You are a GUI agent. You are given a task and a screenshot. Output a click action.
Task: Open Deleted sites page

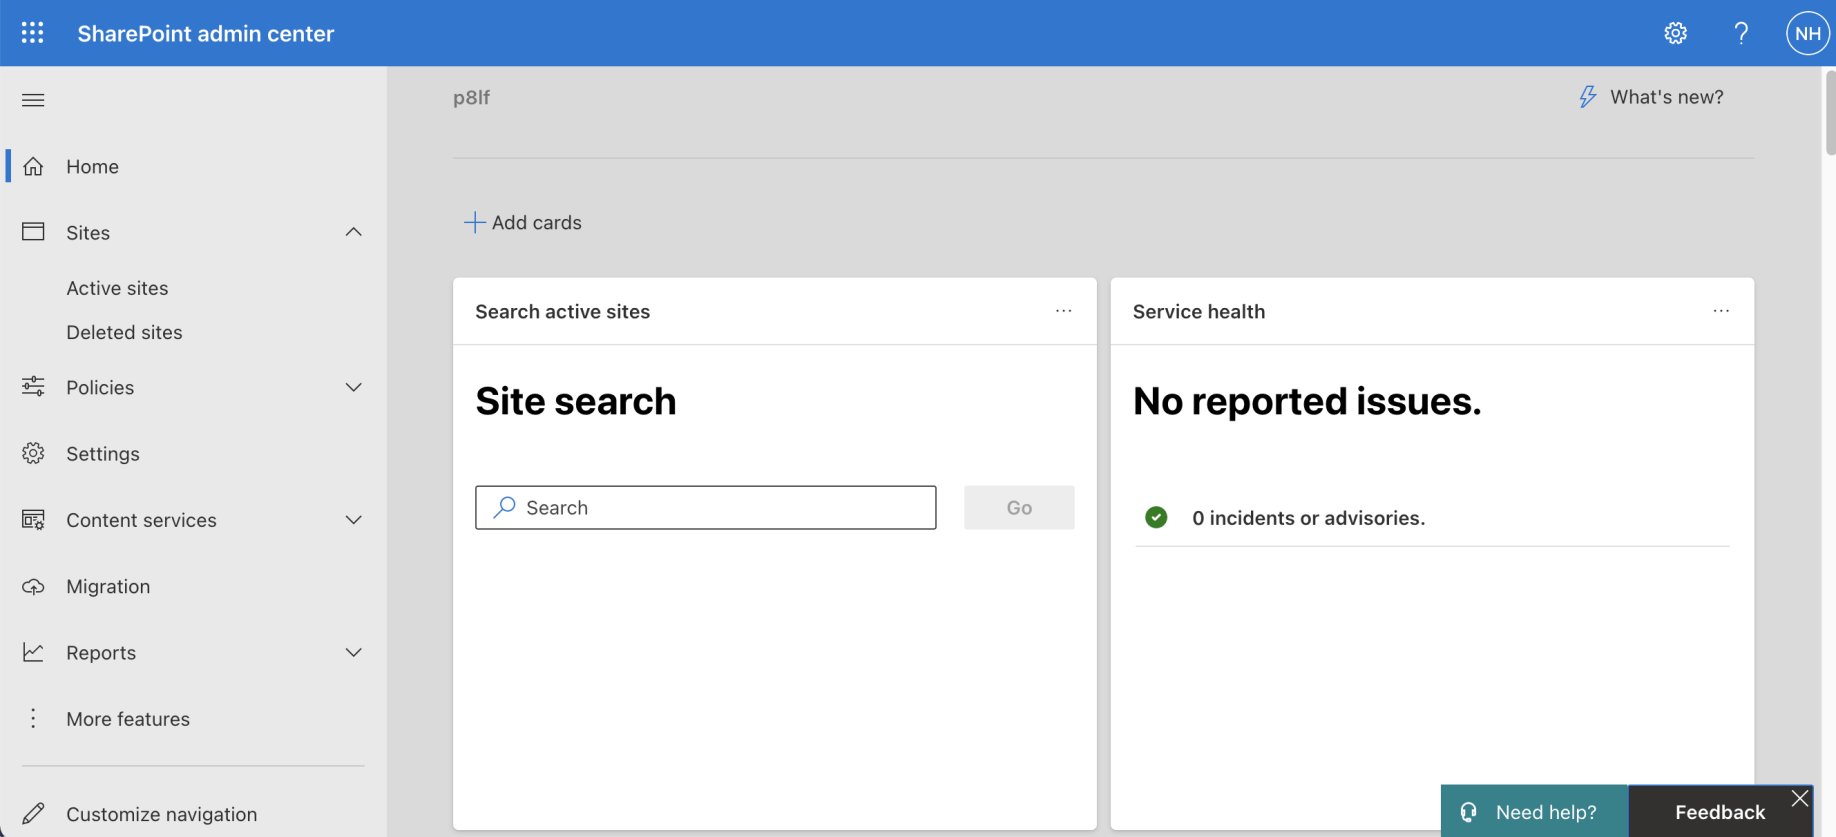tap(124, 332)
